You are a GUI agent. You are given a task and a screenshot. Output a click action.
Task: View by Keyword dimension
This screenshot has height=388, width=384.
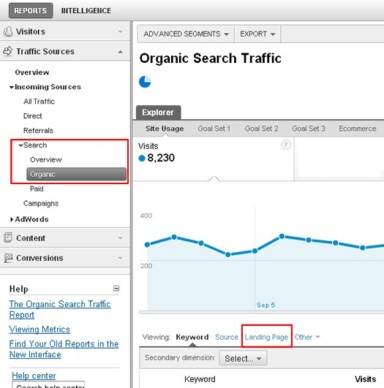click(192, 337)
